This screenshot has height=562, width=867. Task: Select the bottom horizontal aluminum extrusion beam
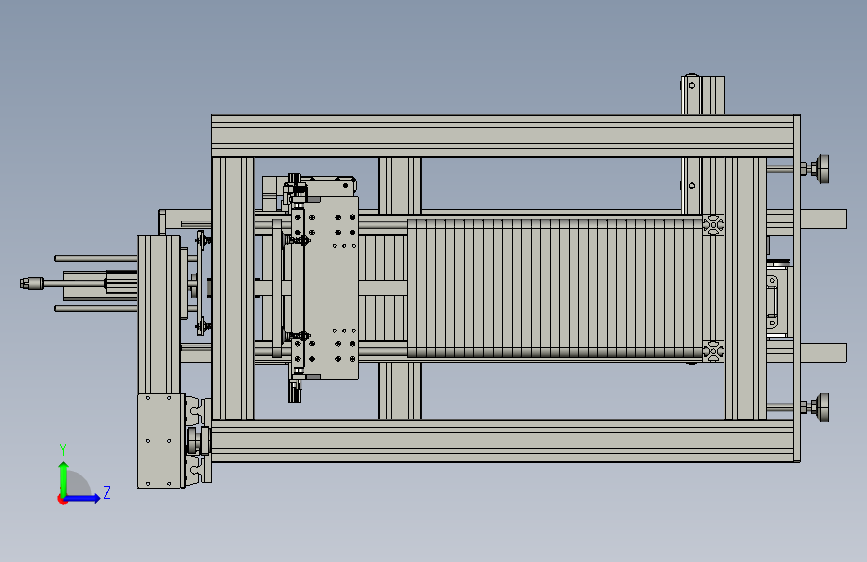coord(503,441)
